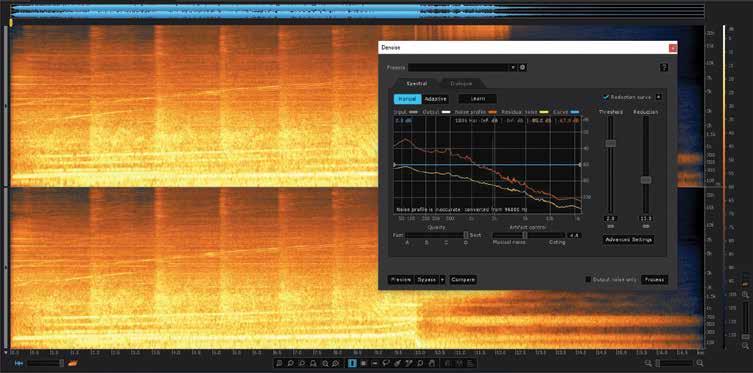Select the magic wand tool

[x=409, y=363]
